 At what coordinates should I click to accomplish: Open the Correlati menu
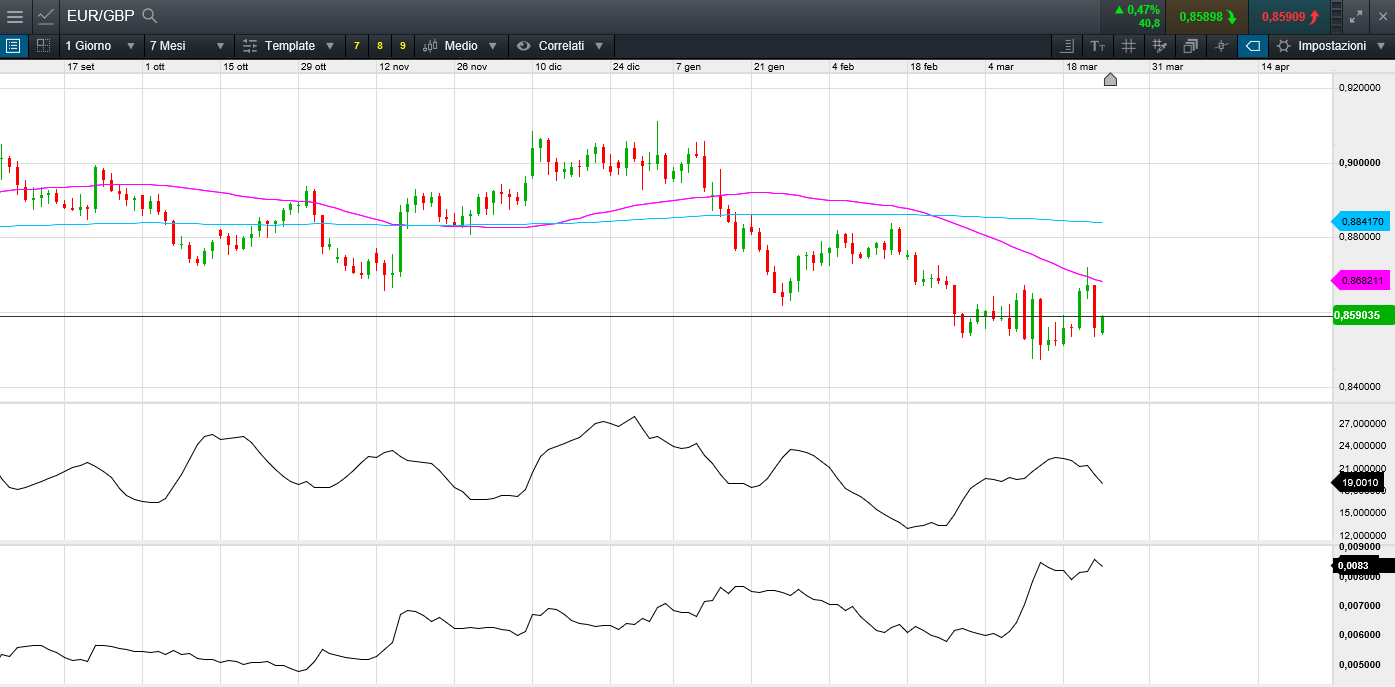tap(561, 46)
